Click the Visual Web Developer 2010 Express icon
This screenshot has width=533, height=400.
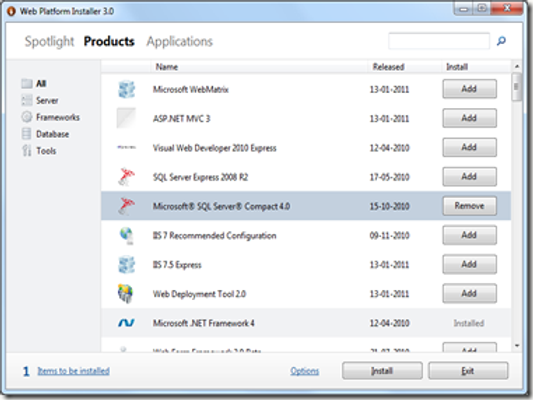tap(126, 147)
